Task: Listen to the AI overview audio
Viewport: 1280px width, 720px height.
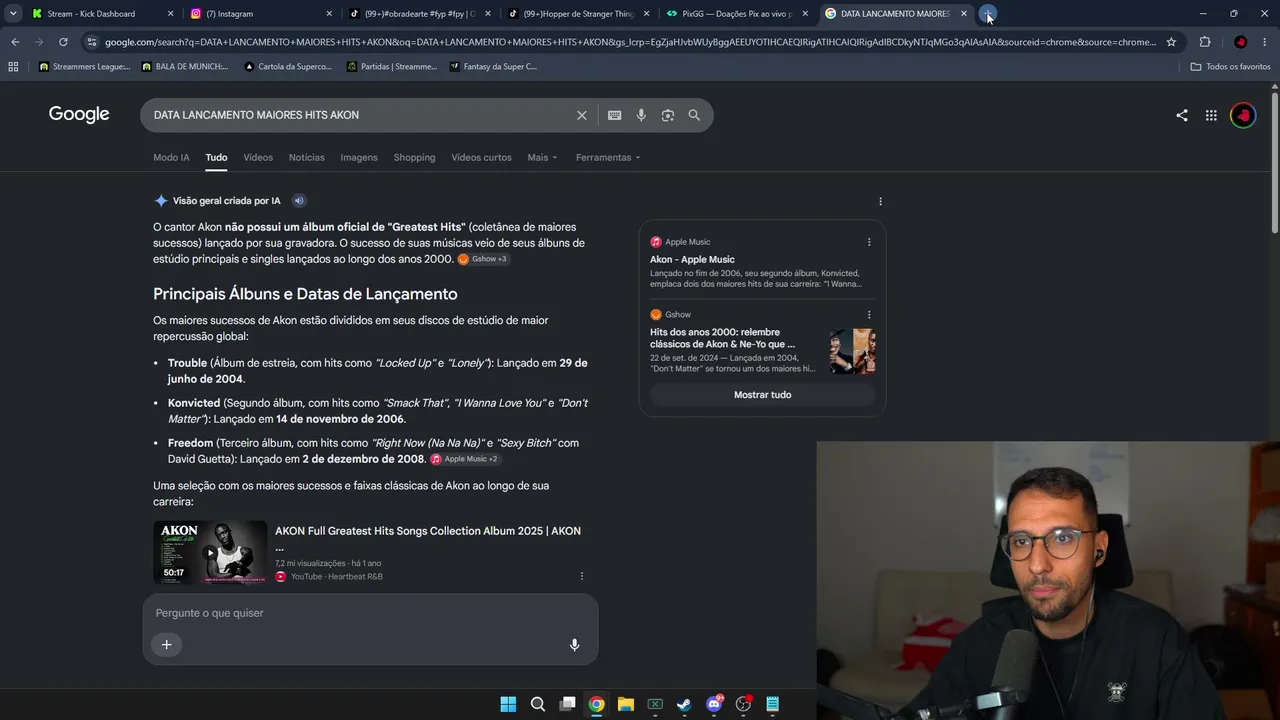Action: tap(298, 201)
